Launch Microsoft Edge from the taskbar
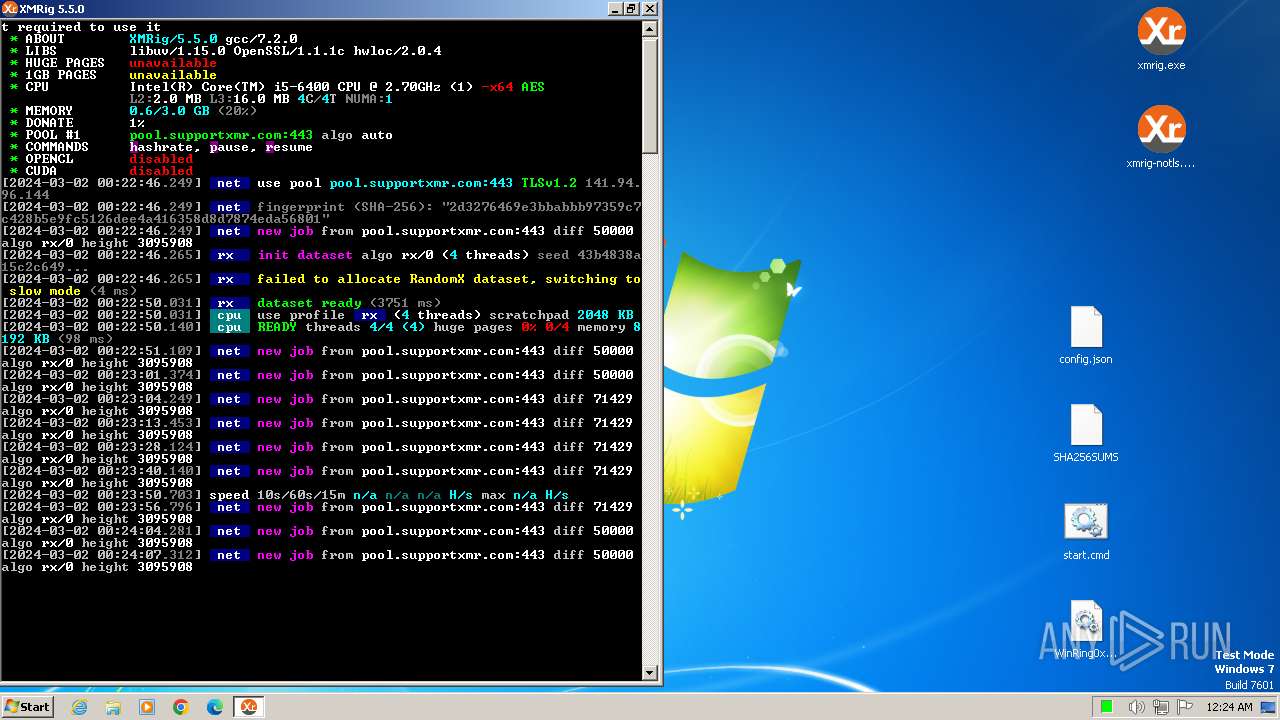The width and height of the screenshot is (1280, 720). point(215,707)
